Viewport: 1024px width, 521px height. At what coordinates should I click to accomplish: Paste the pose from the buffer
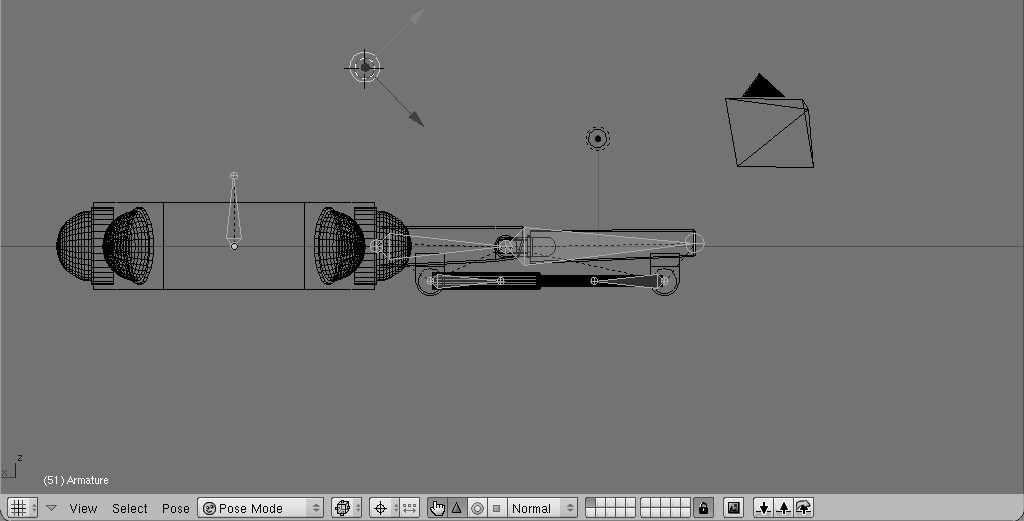(784, 508)
